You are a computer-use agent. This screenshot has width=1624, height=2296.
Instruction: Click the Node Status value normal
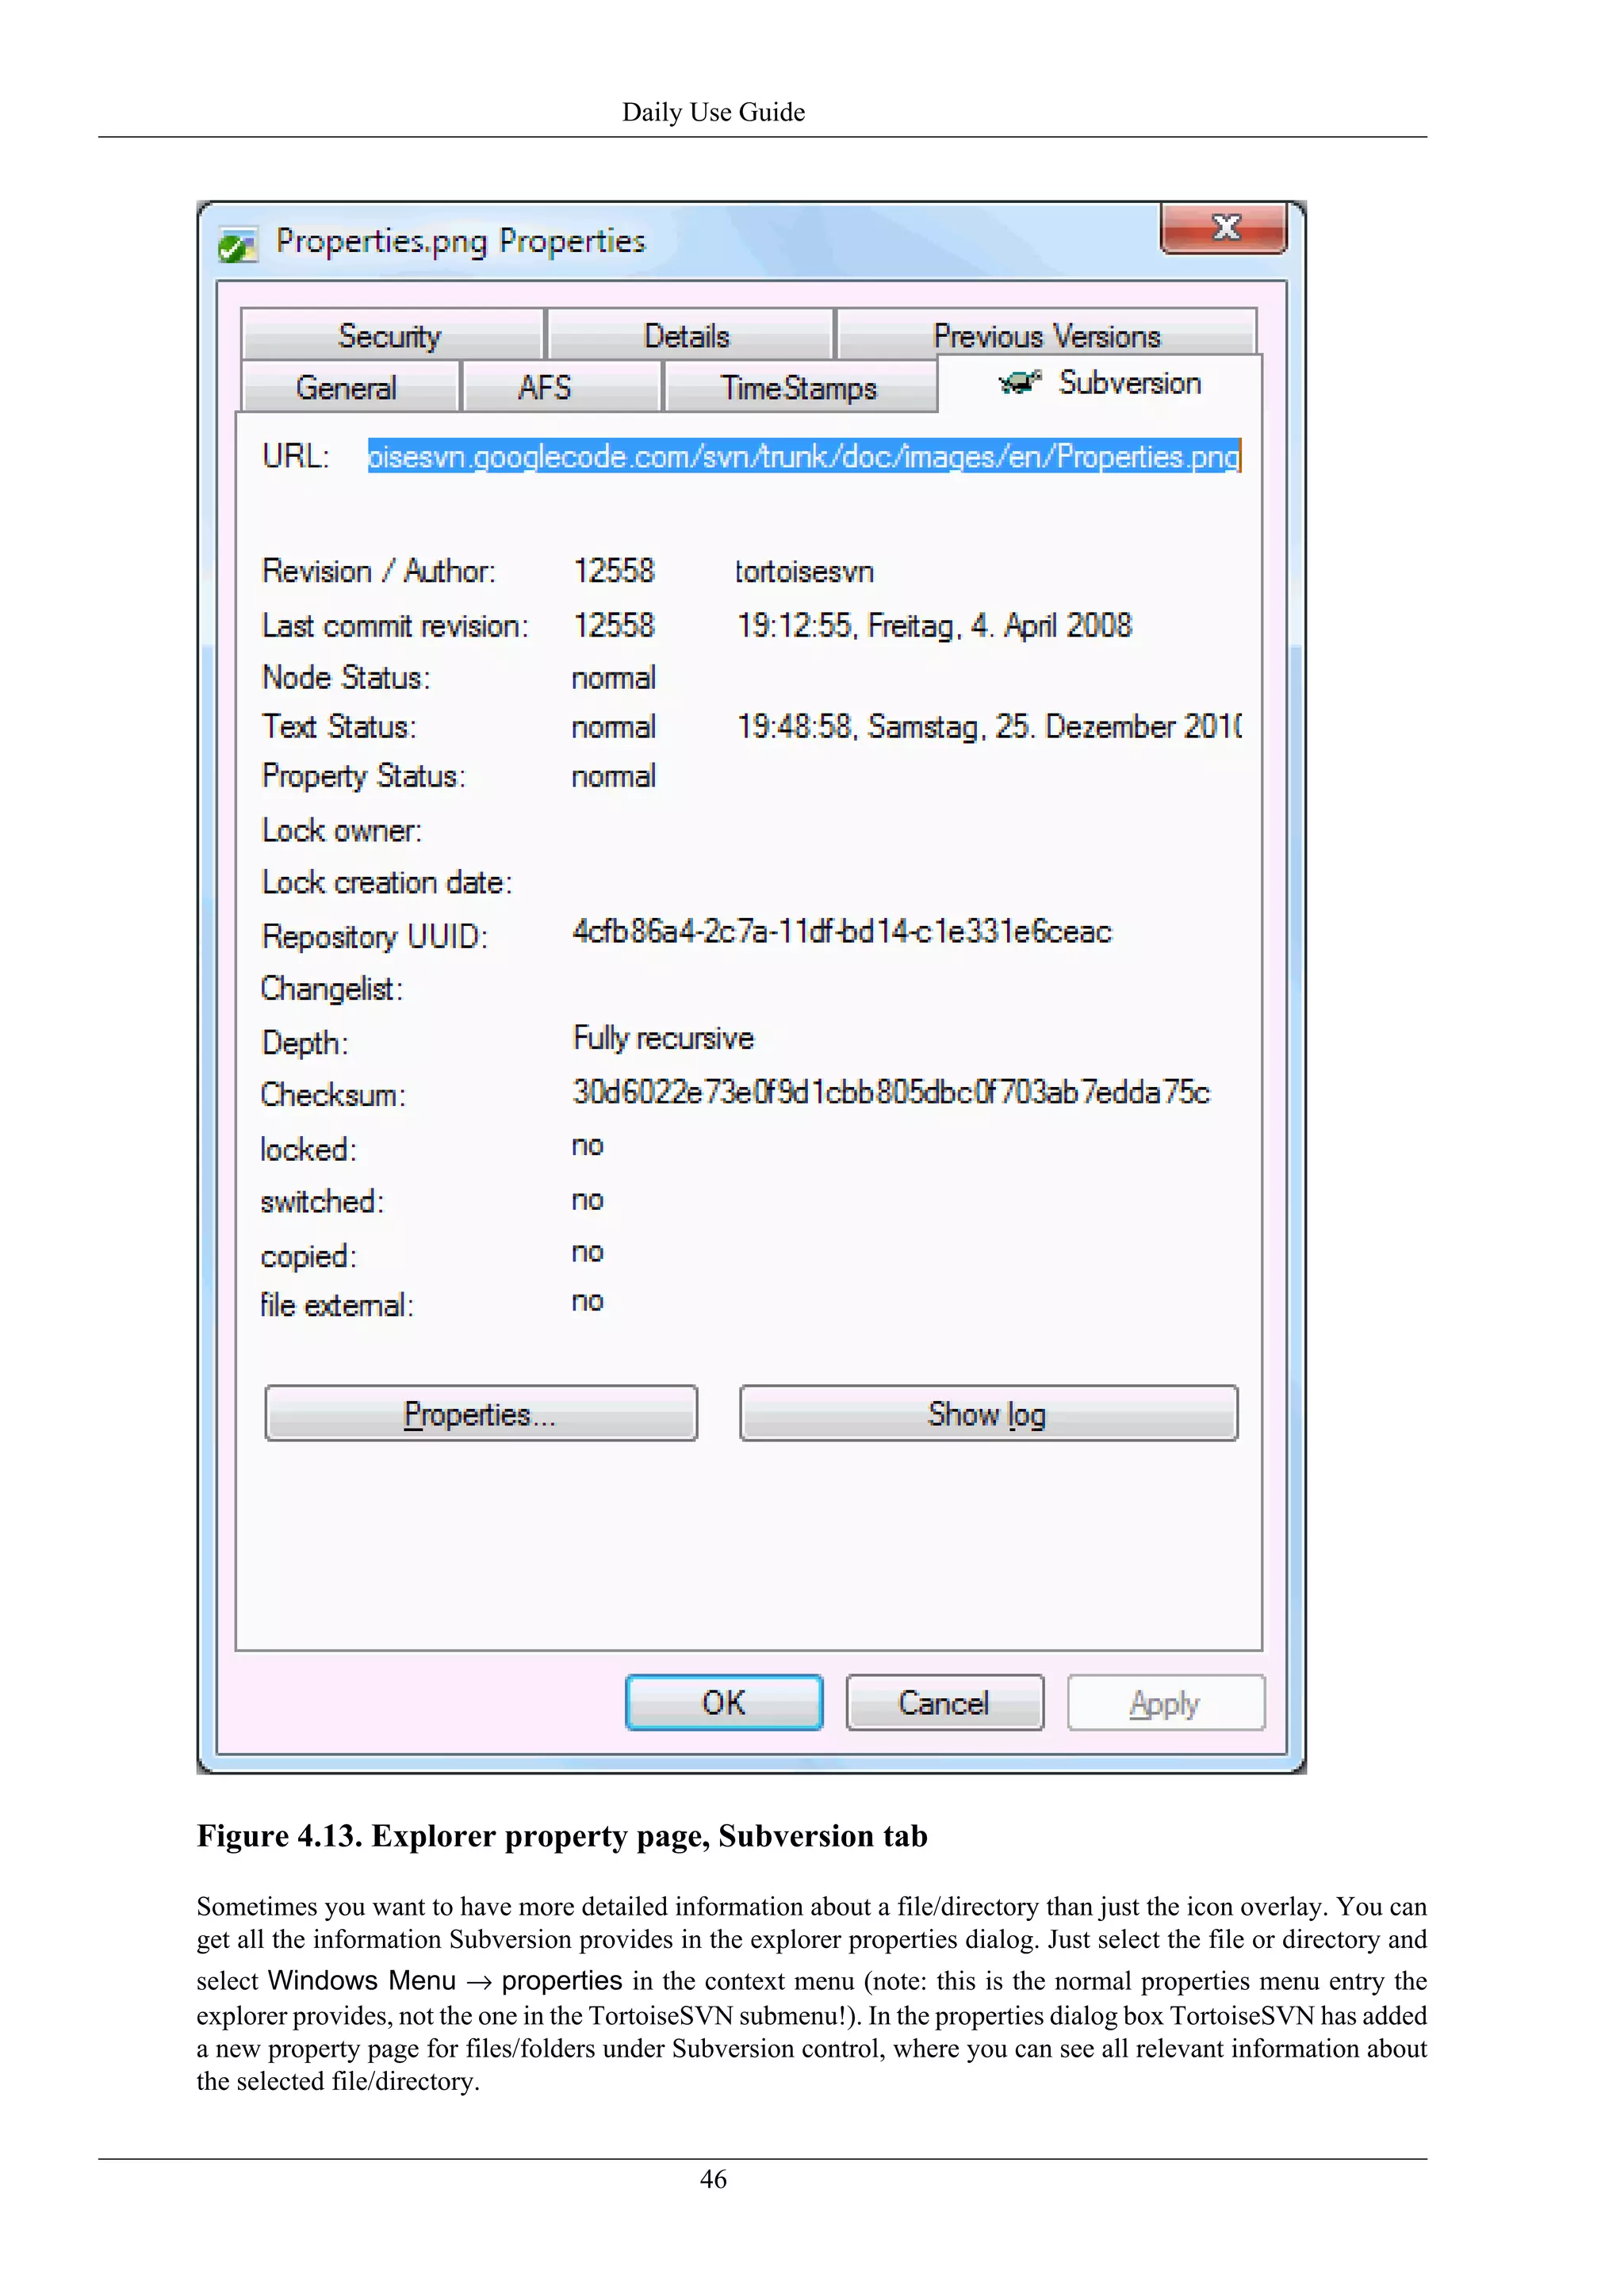[614, 678]
